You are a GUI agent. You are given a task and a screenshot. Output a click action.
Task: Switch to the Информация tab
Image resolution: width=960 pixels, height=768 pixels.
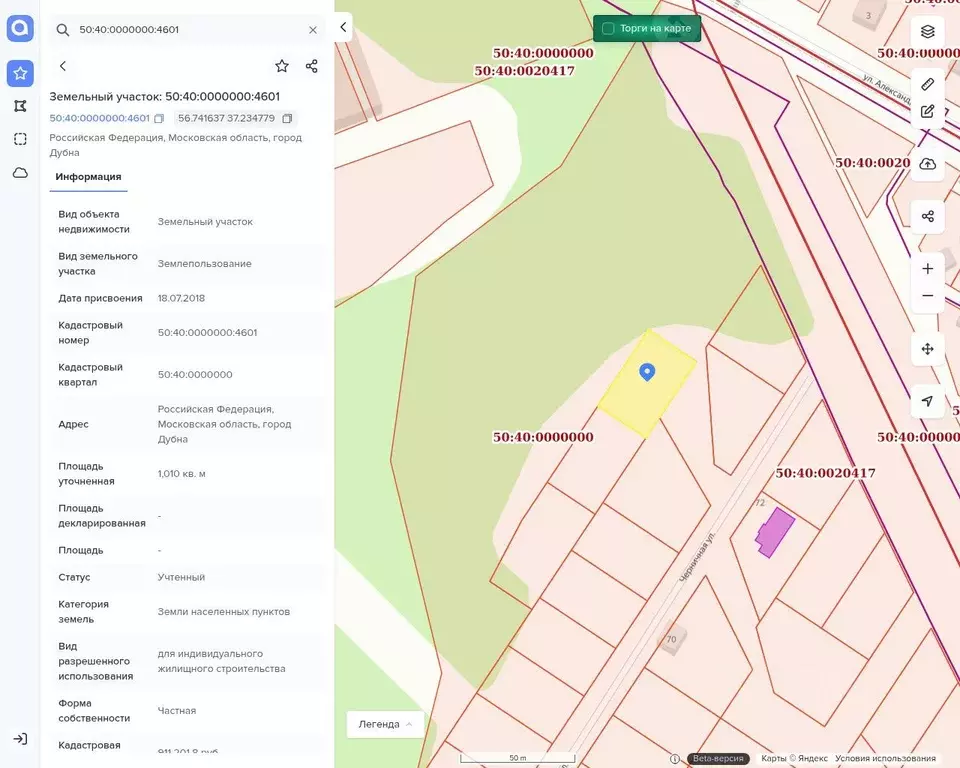[x=88, y=176]
